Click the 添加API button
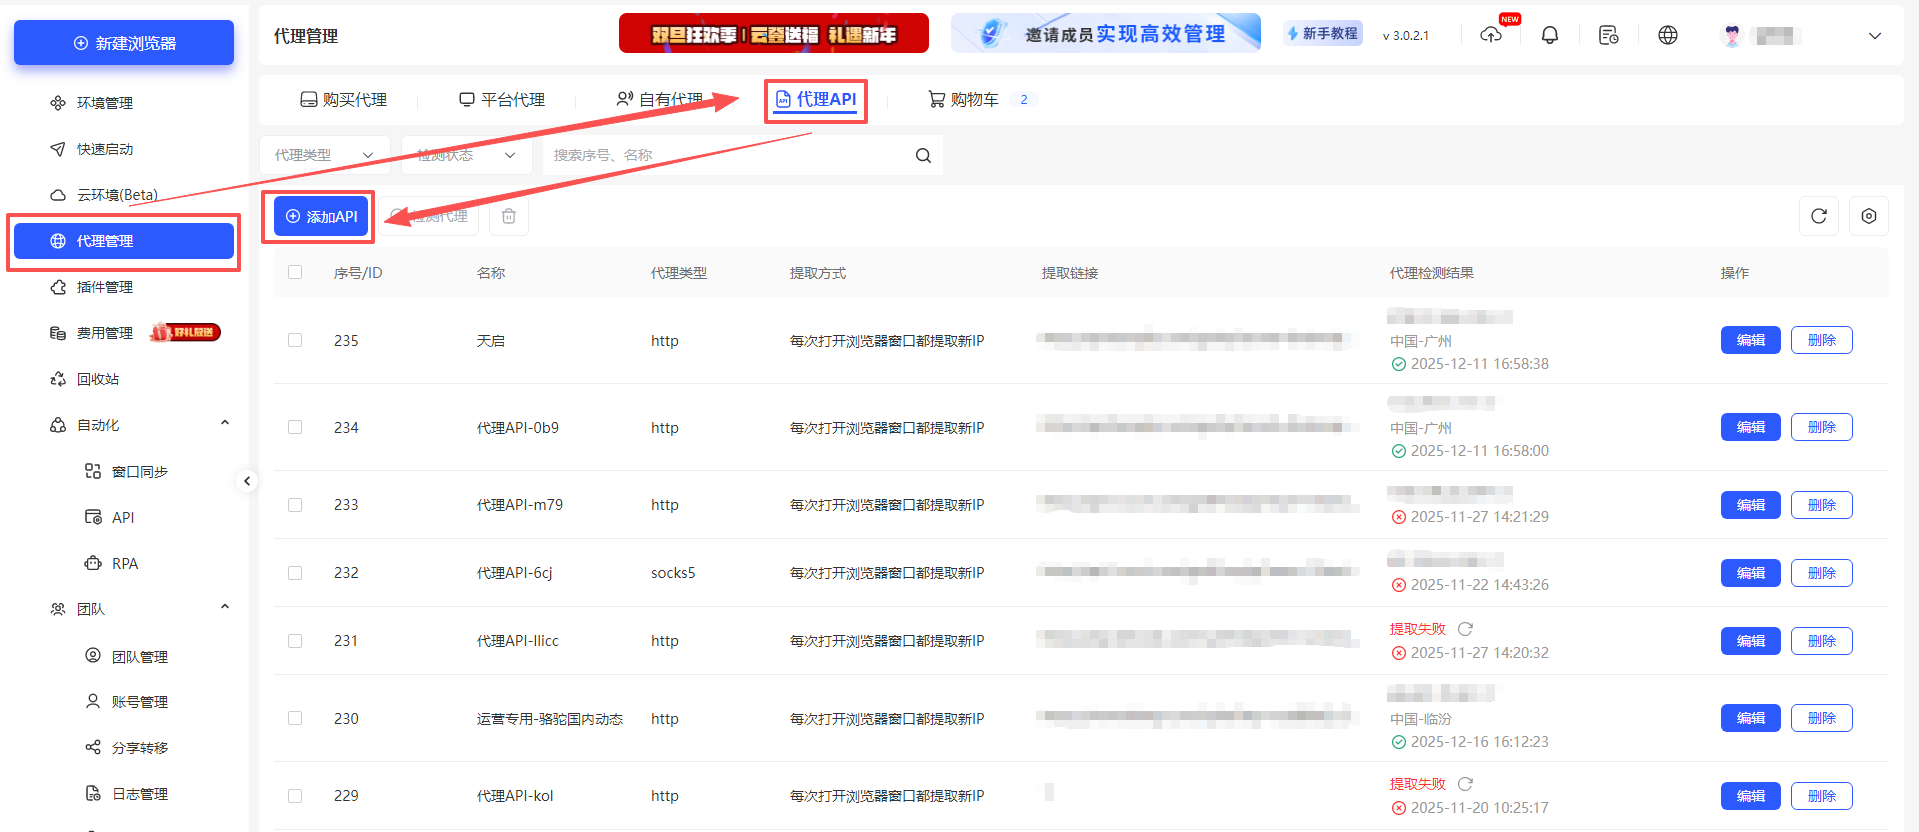The height and width of the screenshot is (832, 1919). point(321,216)
